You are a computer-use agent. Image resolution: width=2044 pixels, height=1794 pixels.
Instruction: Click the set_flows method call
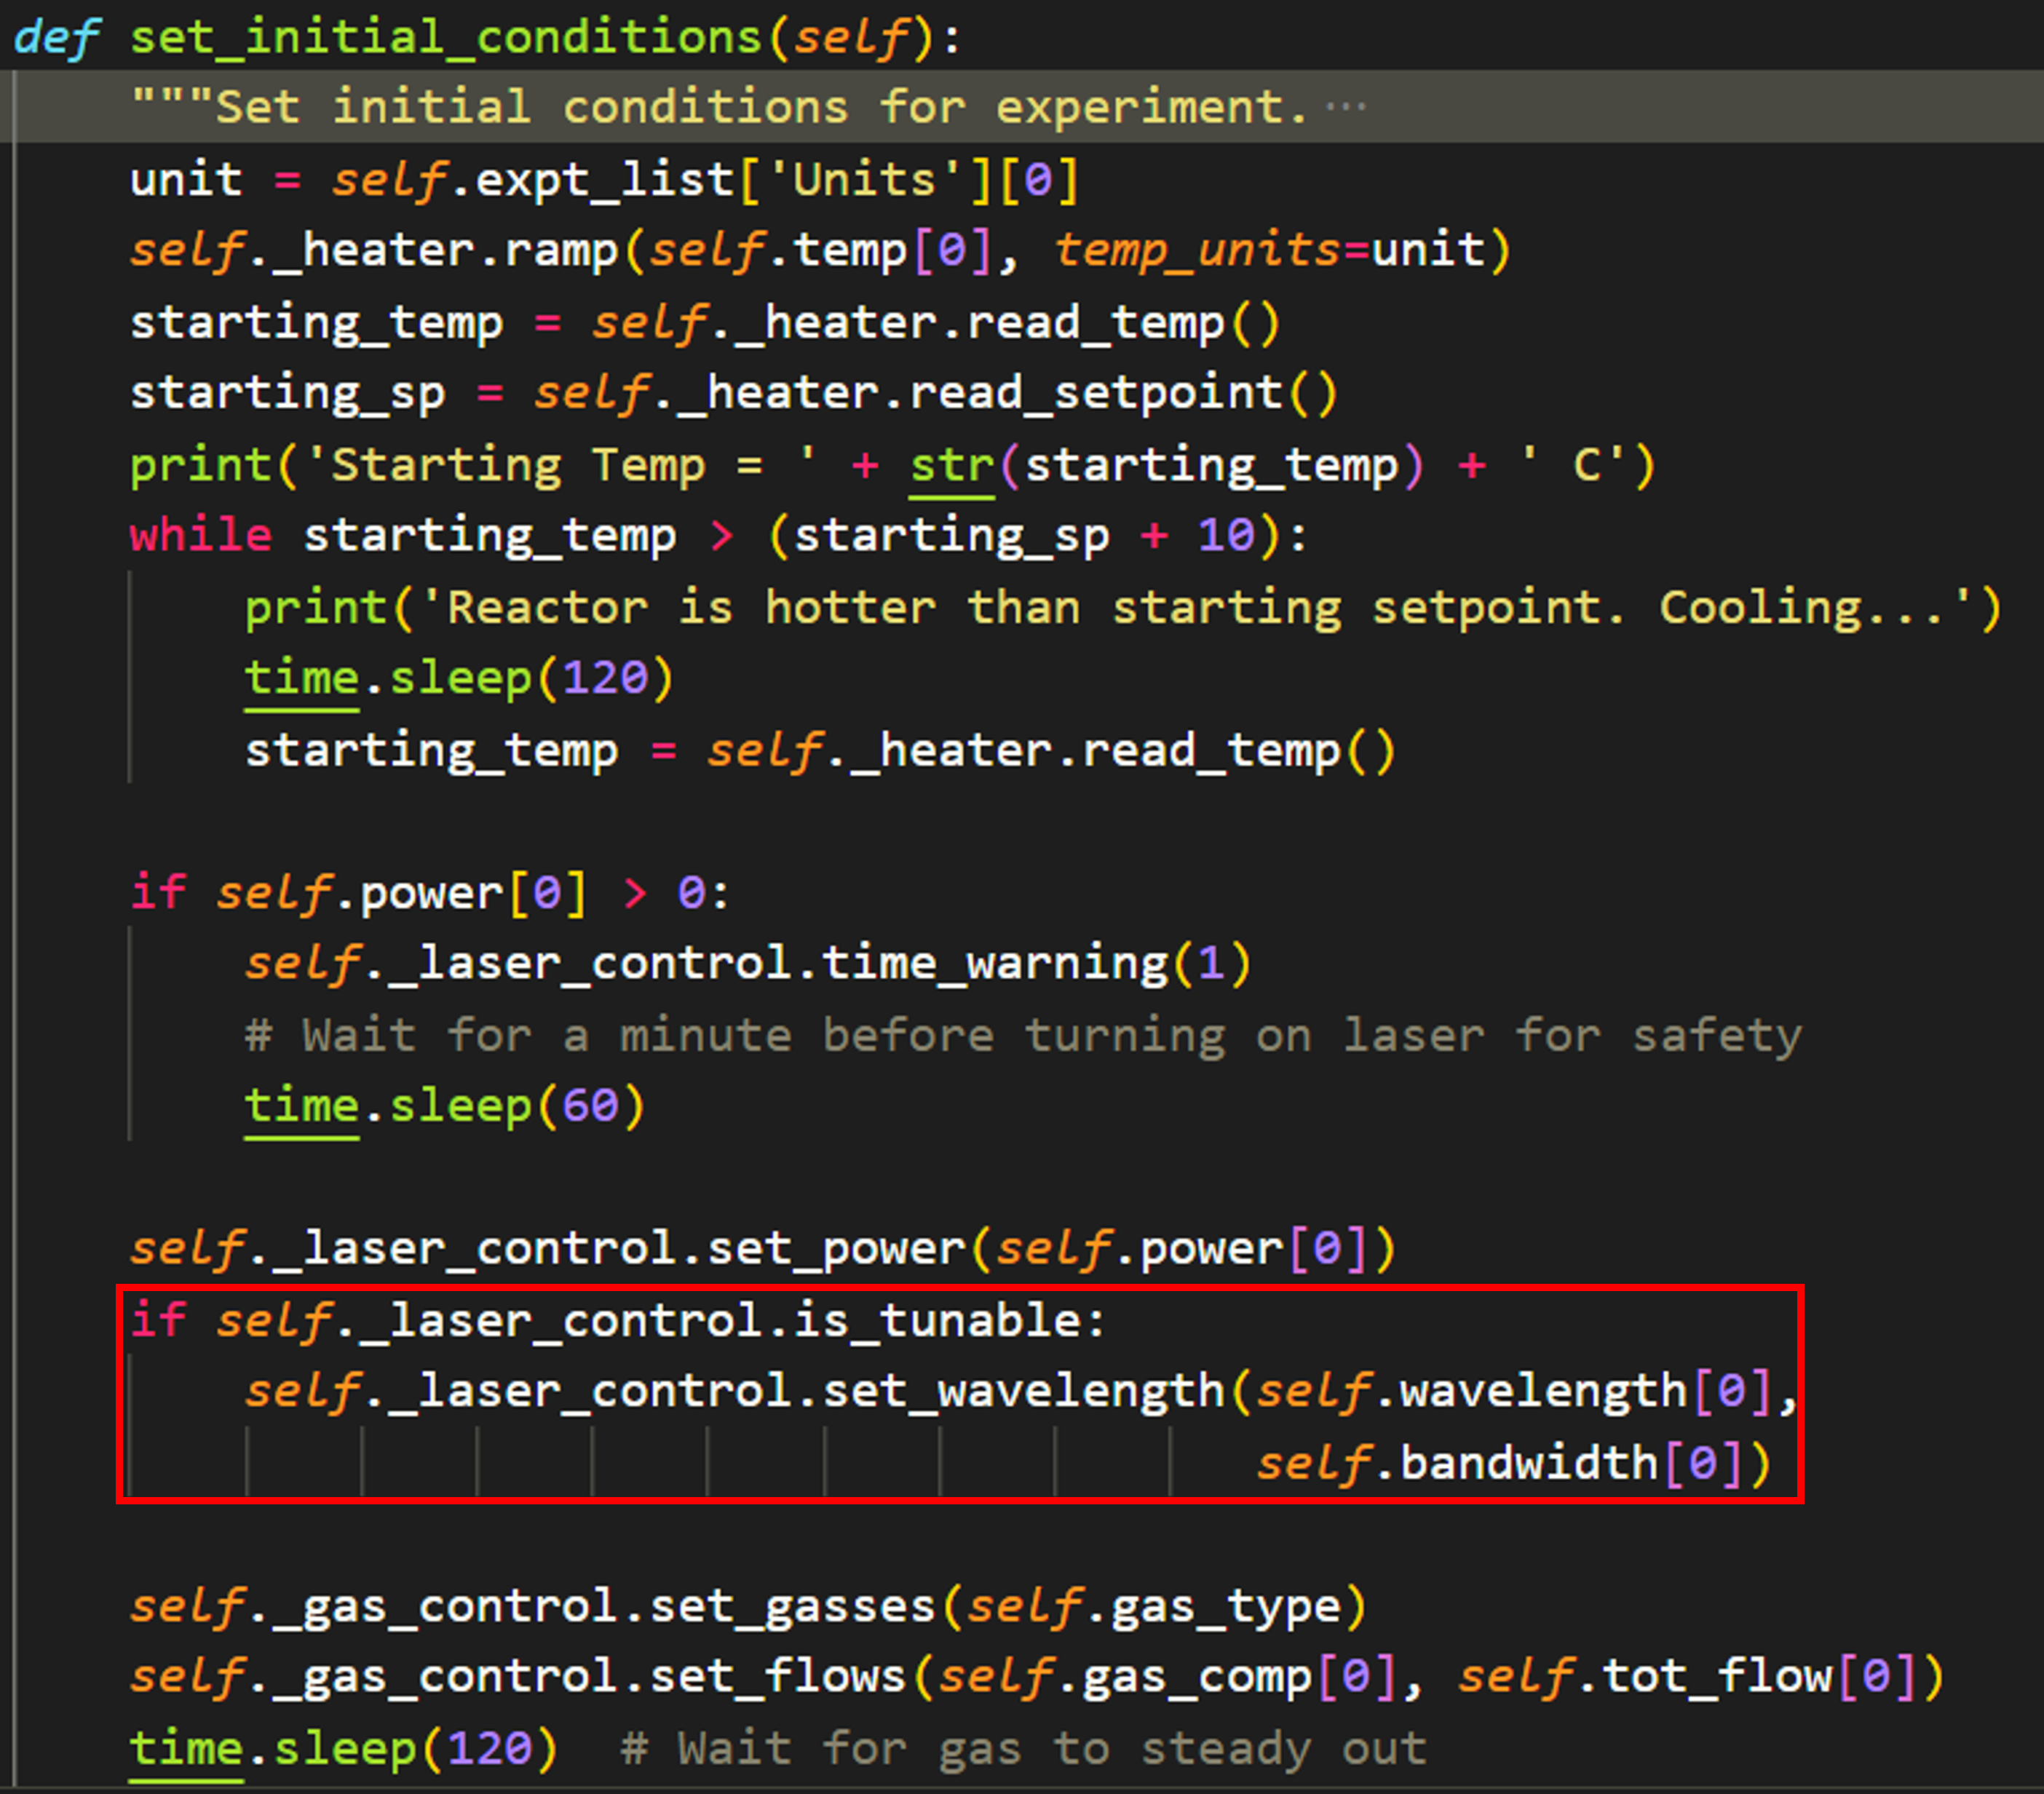pos(778,1677)
